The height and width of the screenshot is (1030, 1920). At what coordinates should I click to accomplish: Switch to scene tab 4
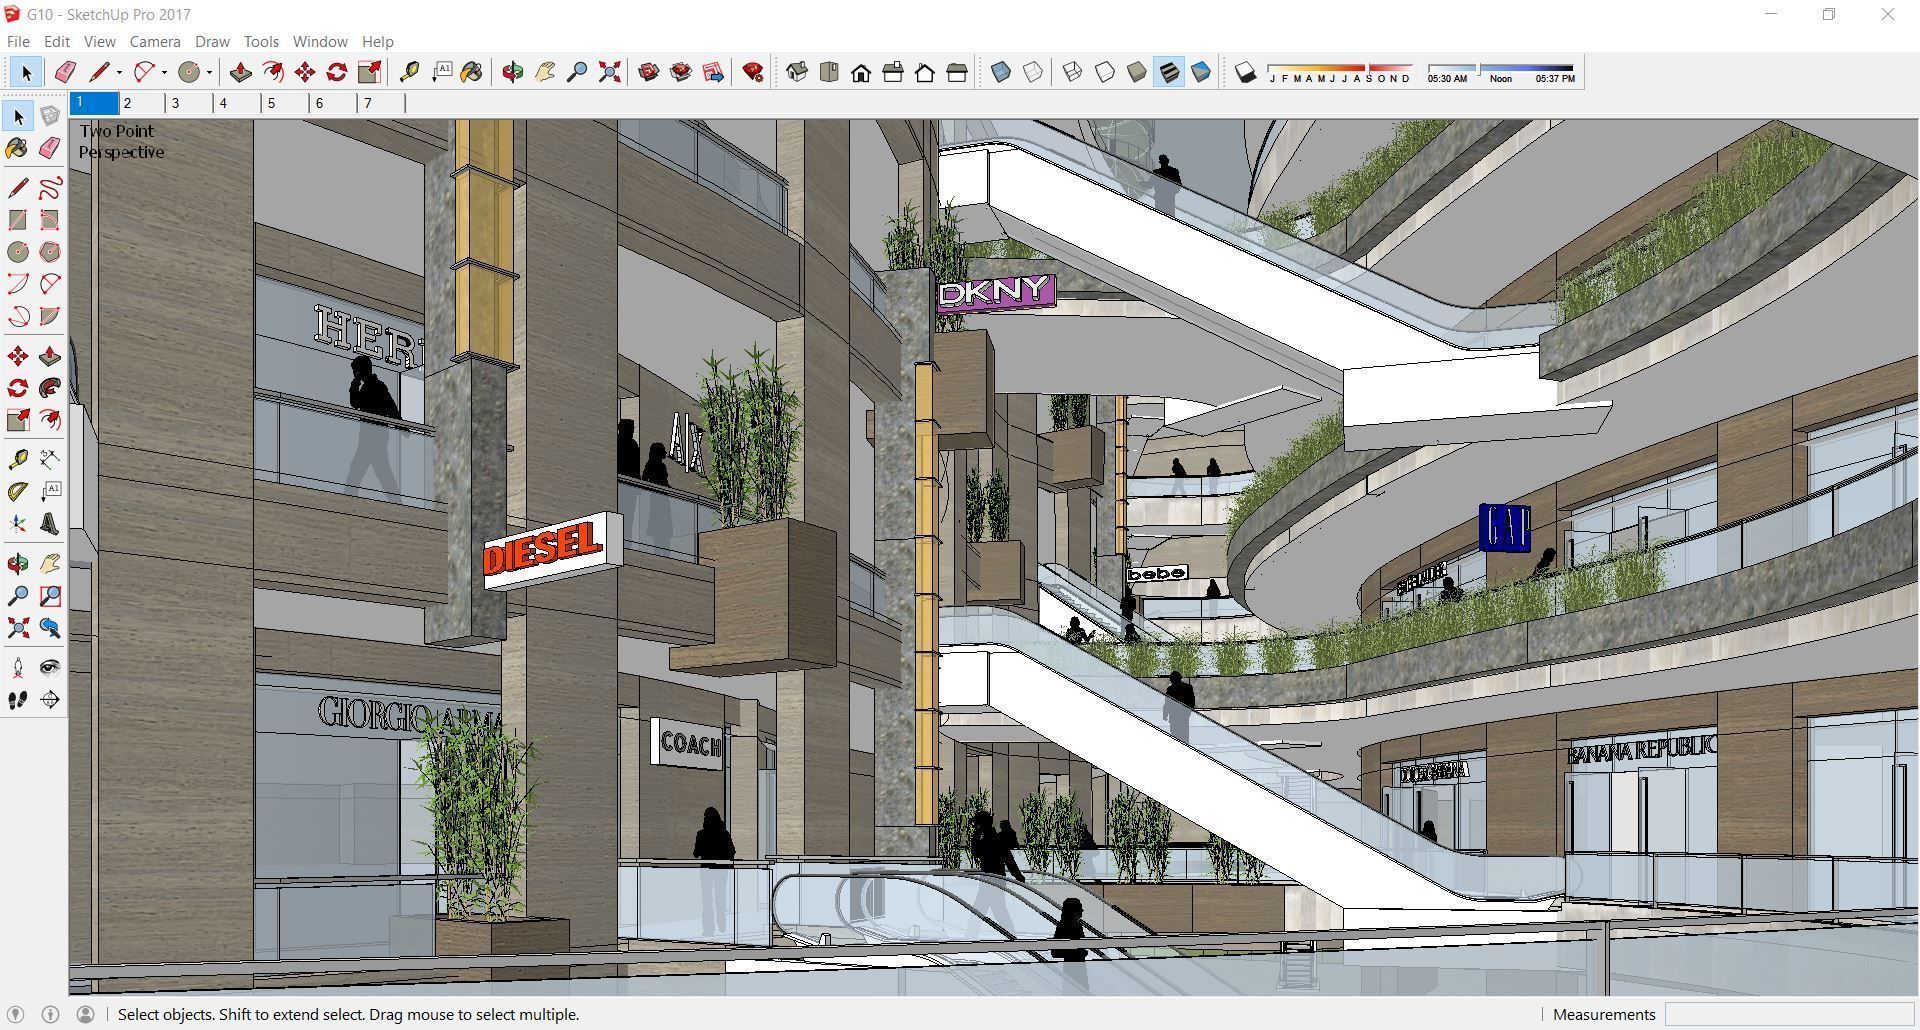pos(238,103)
